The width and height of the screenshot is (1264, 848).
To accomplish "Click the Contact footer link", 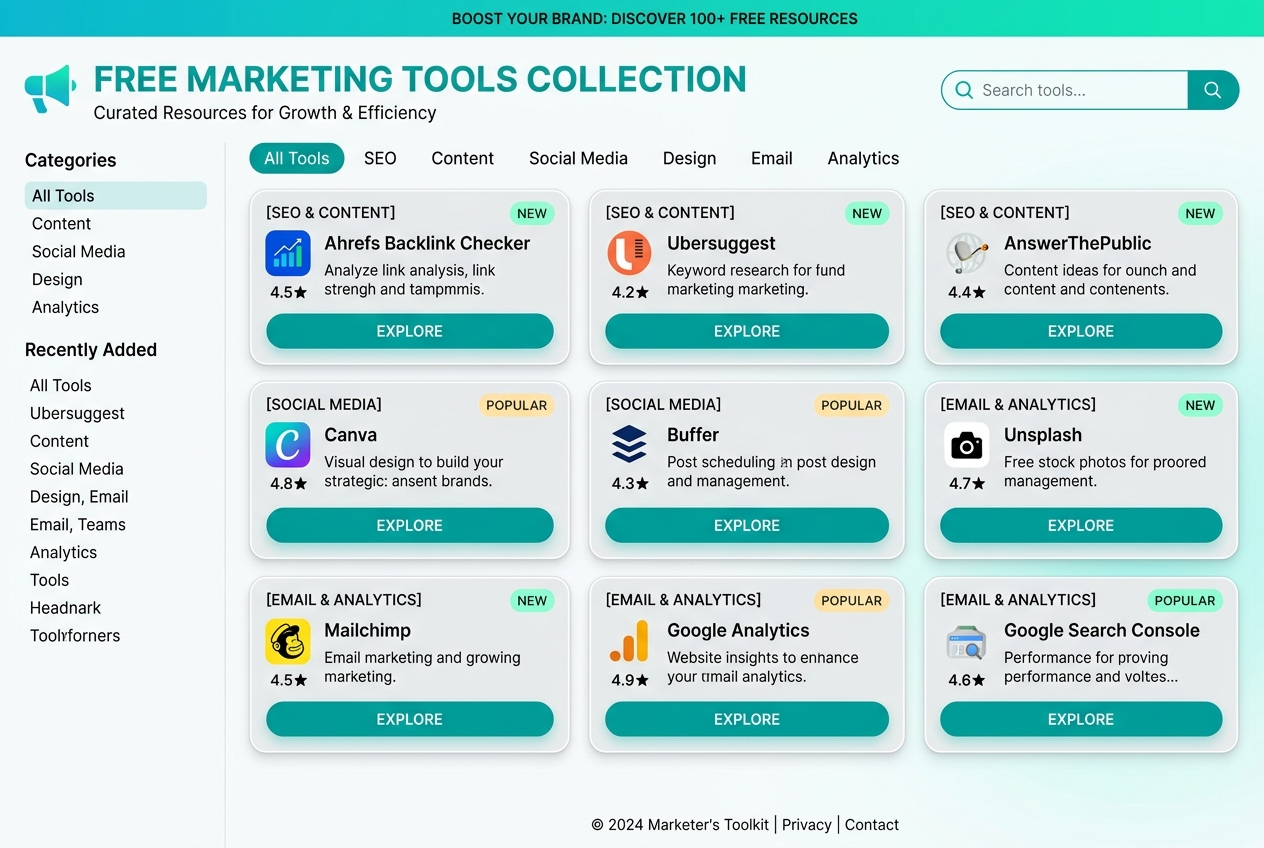I will pos(872,825).
